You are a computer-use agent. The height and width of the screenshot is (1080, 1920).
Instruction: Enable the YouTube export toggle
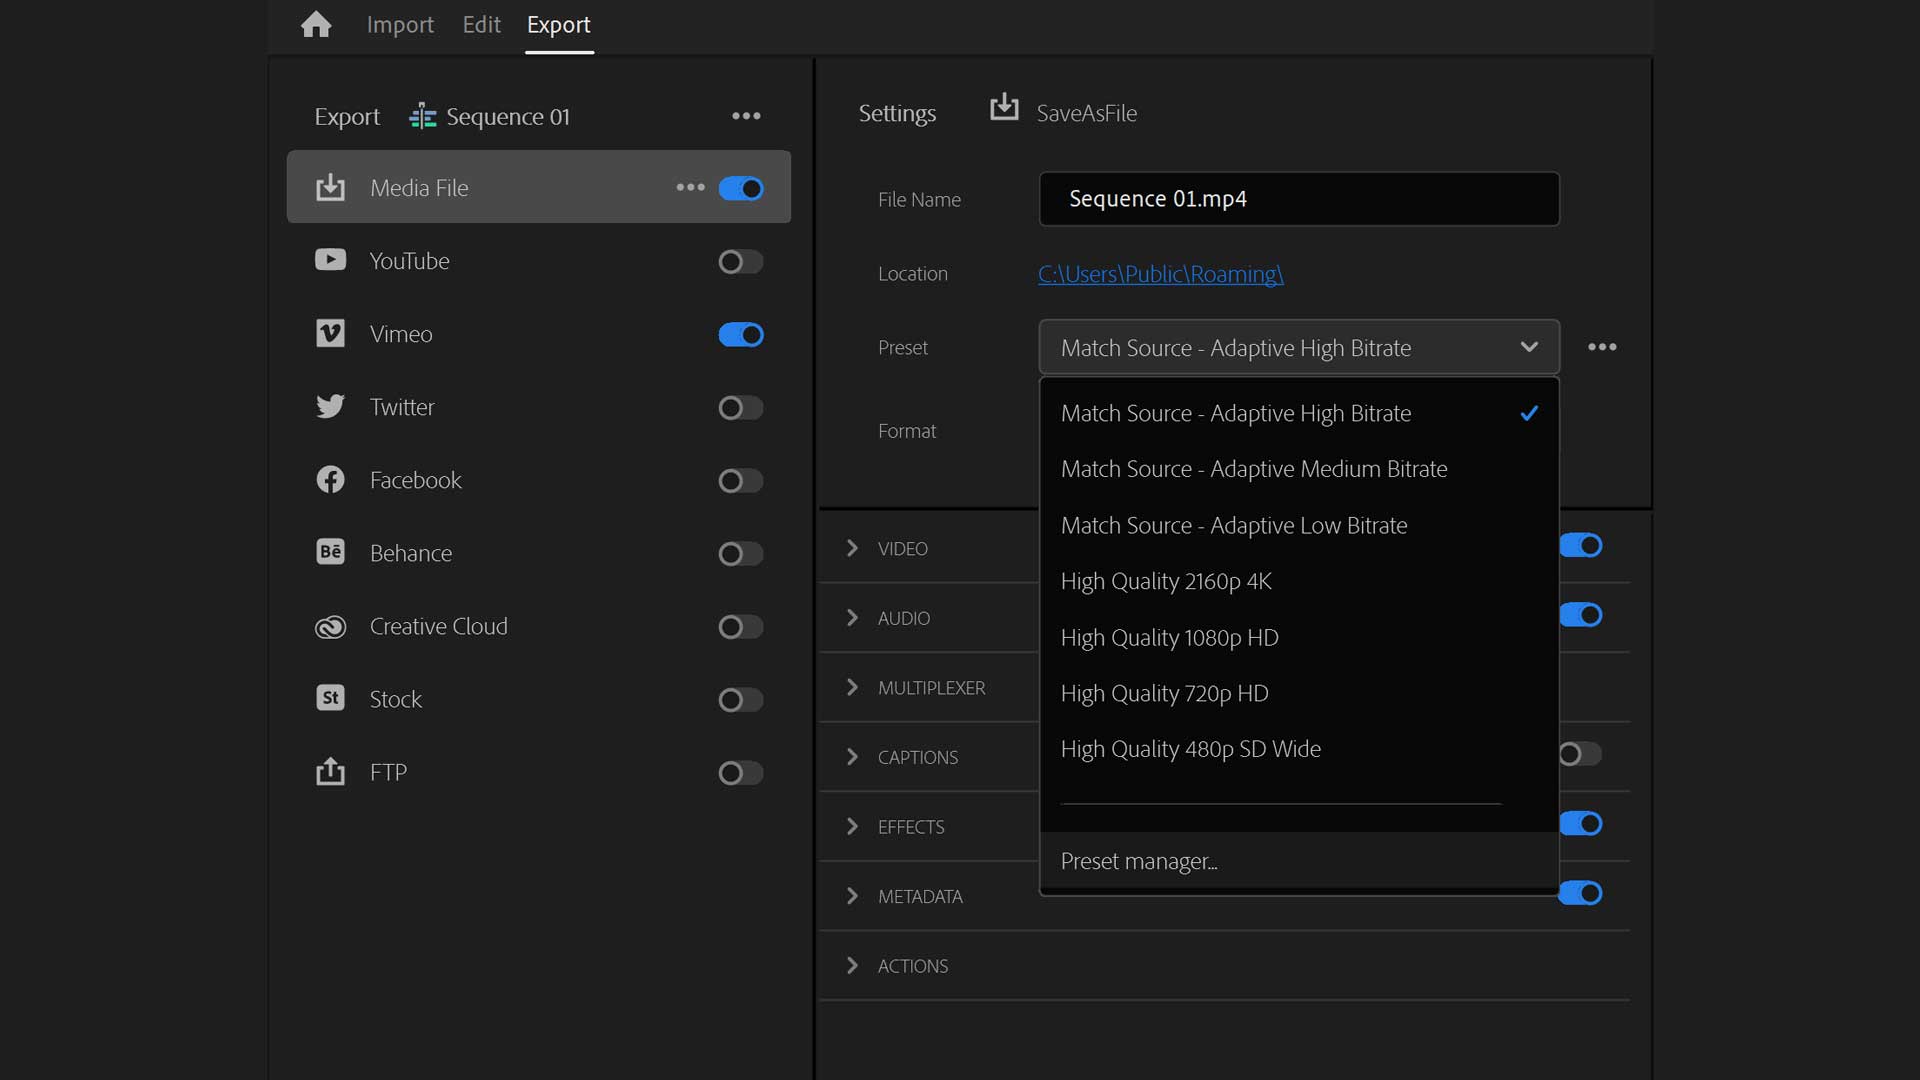(740, 262)
